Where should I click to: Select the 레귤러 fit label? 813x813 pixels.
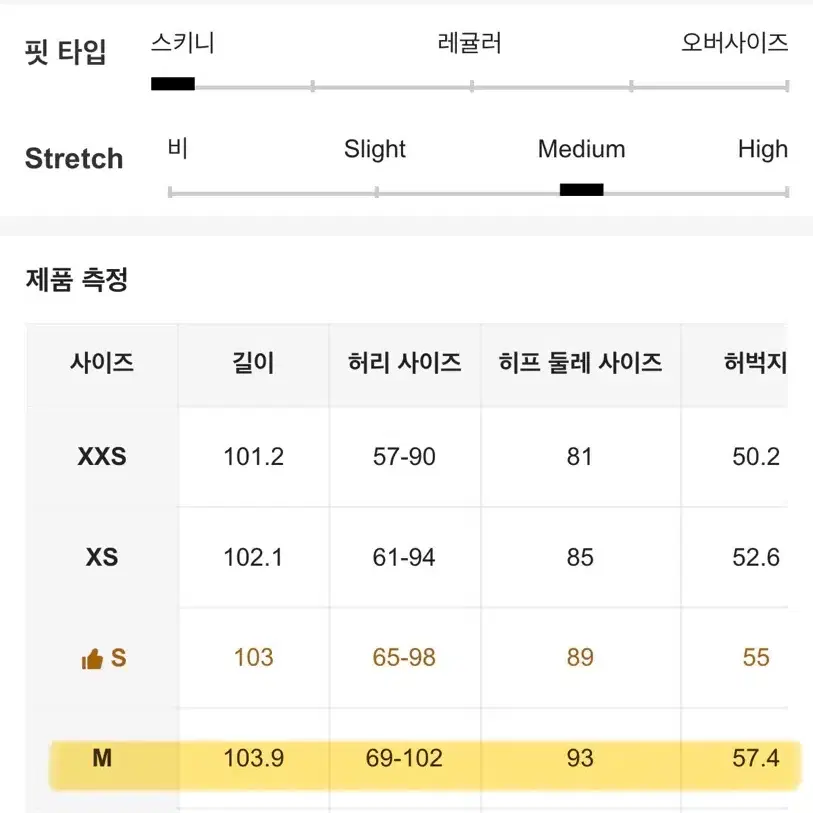point(470,43)
